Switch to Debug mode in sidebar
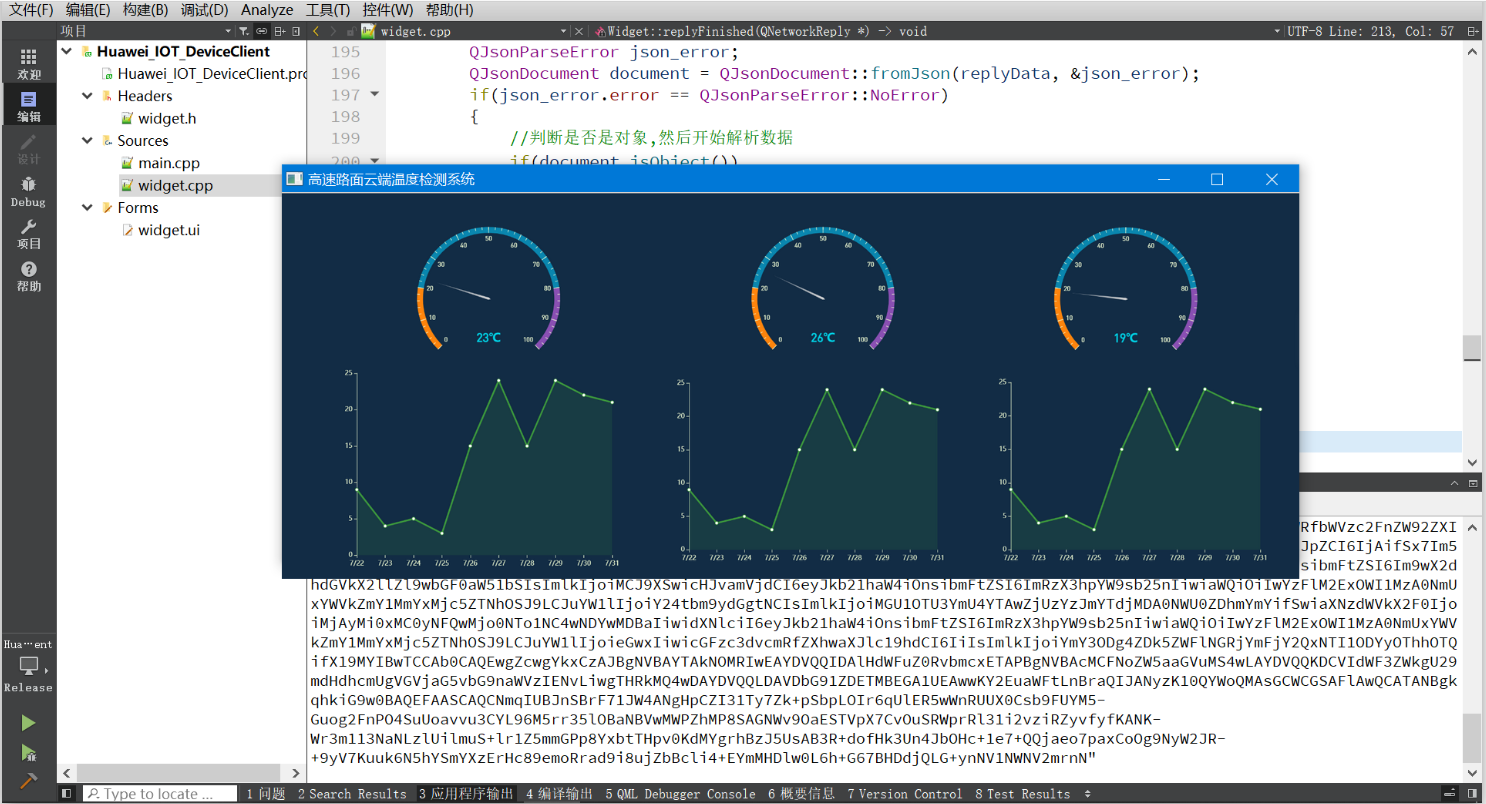The image size is (1486, 804). click(x=29, y=191)
